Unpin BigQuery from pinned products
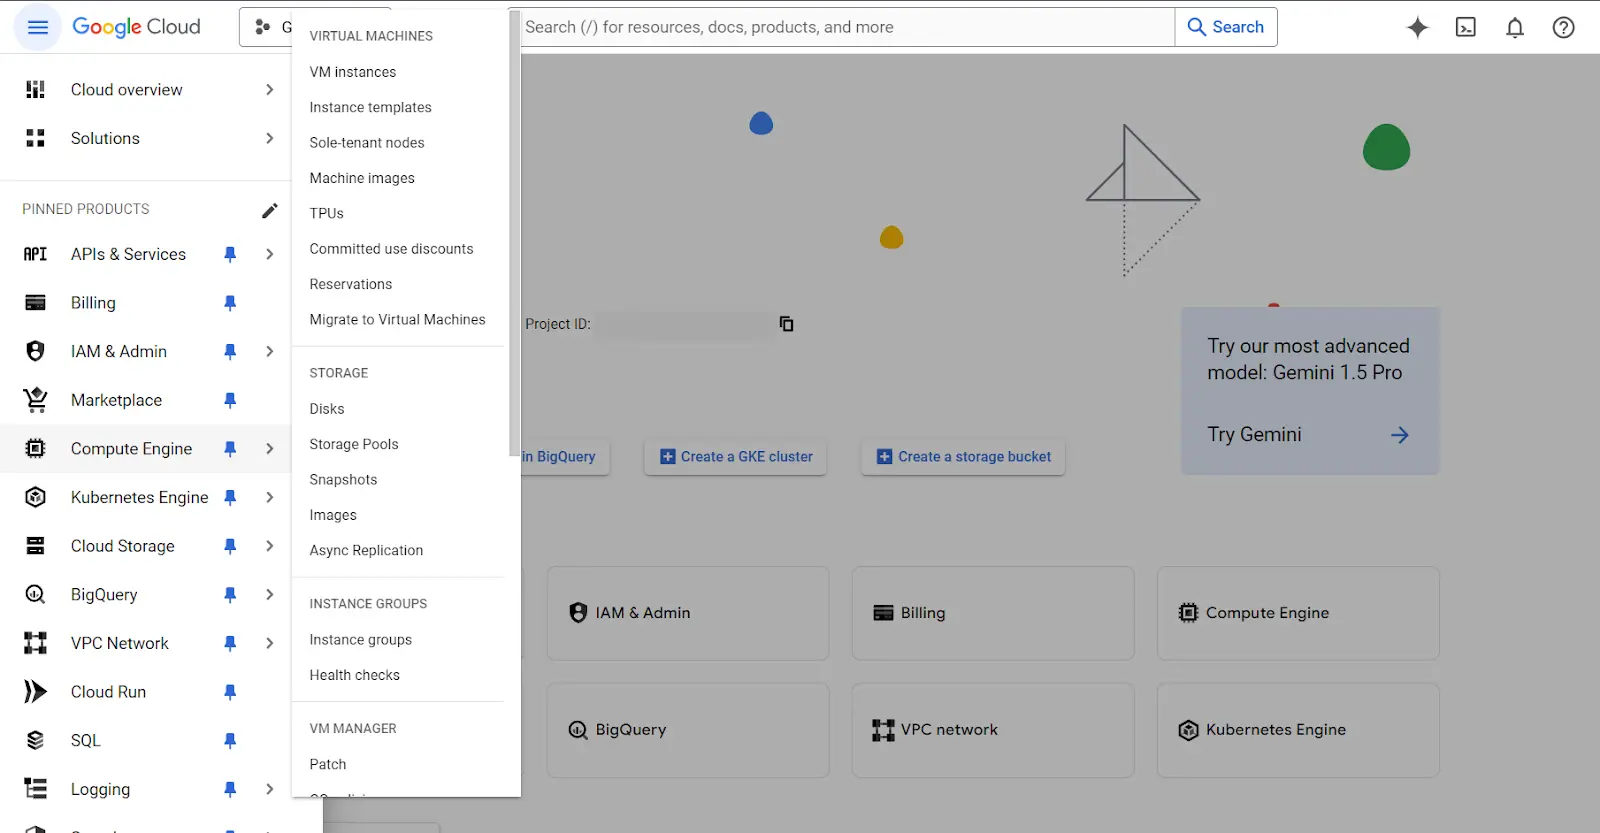This screenshot has width=1600, height=833. (x=230, y=594)
